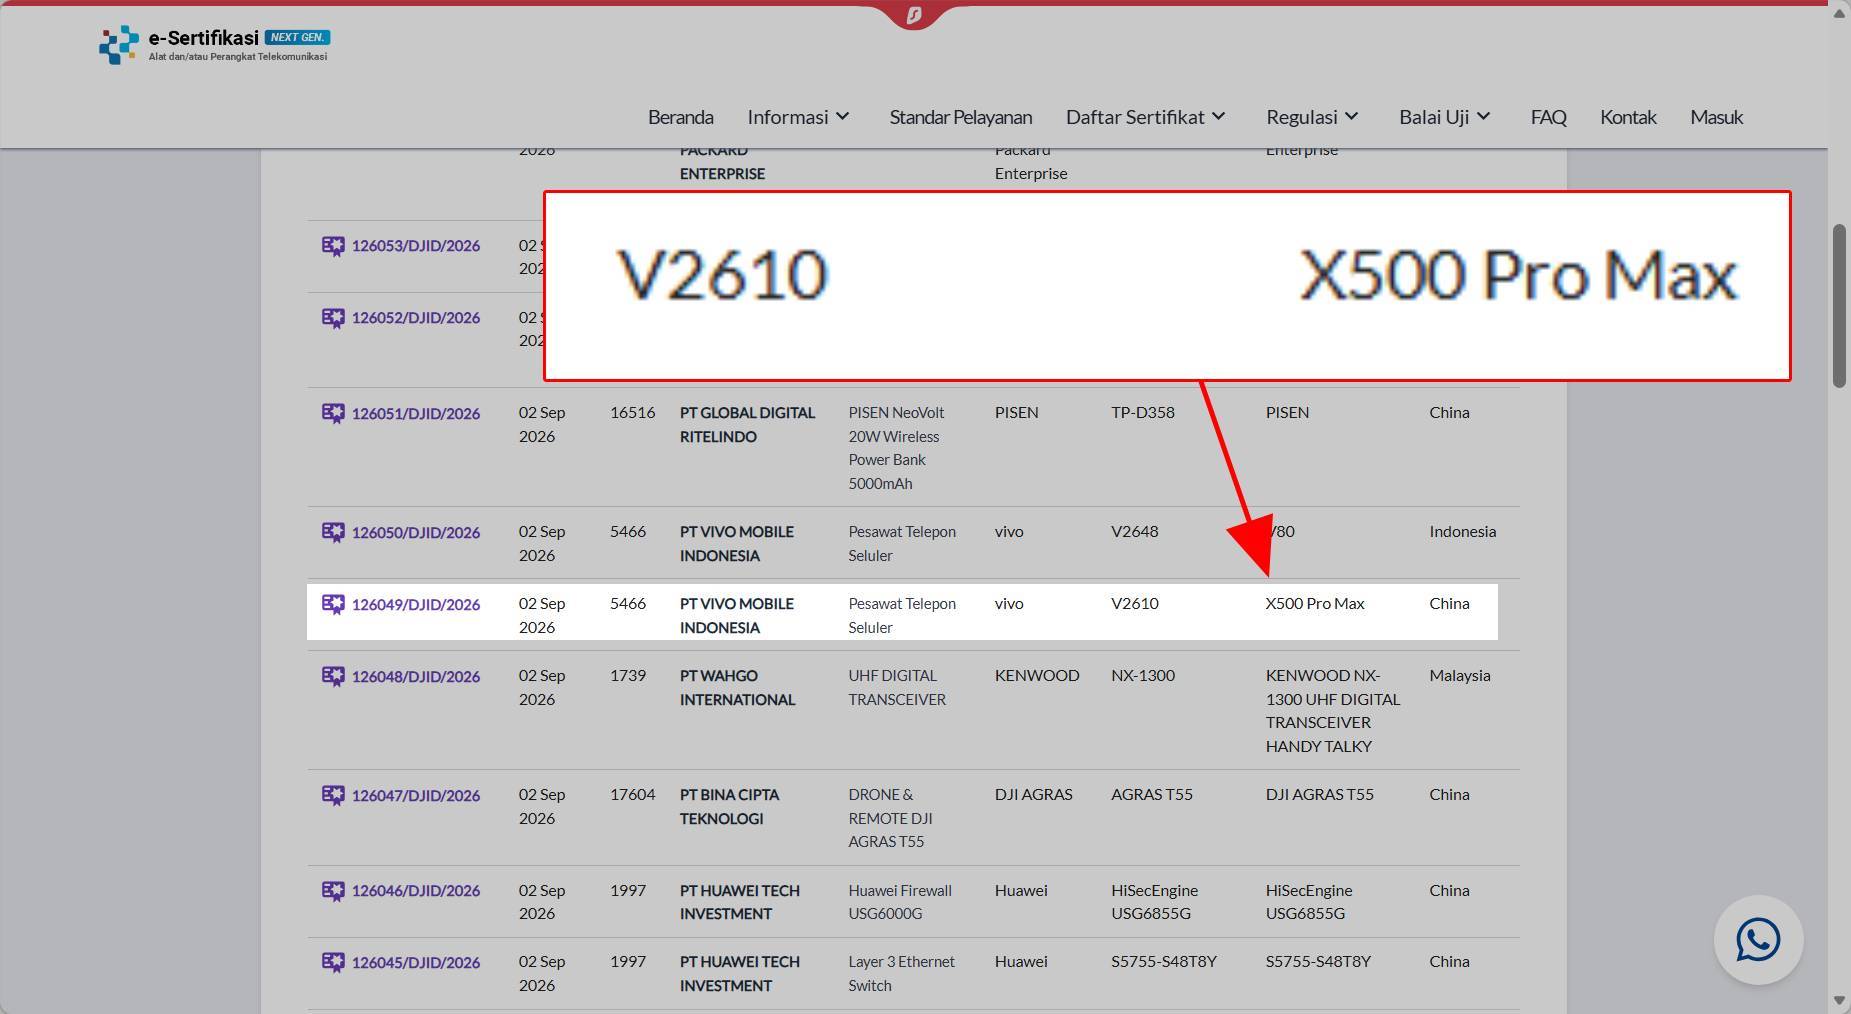
Task: Open certificate 126047/DJID/2026 link
Action: [416, 795]
